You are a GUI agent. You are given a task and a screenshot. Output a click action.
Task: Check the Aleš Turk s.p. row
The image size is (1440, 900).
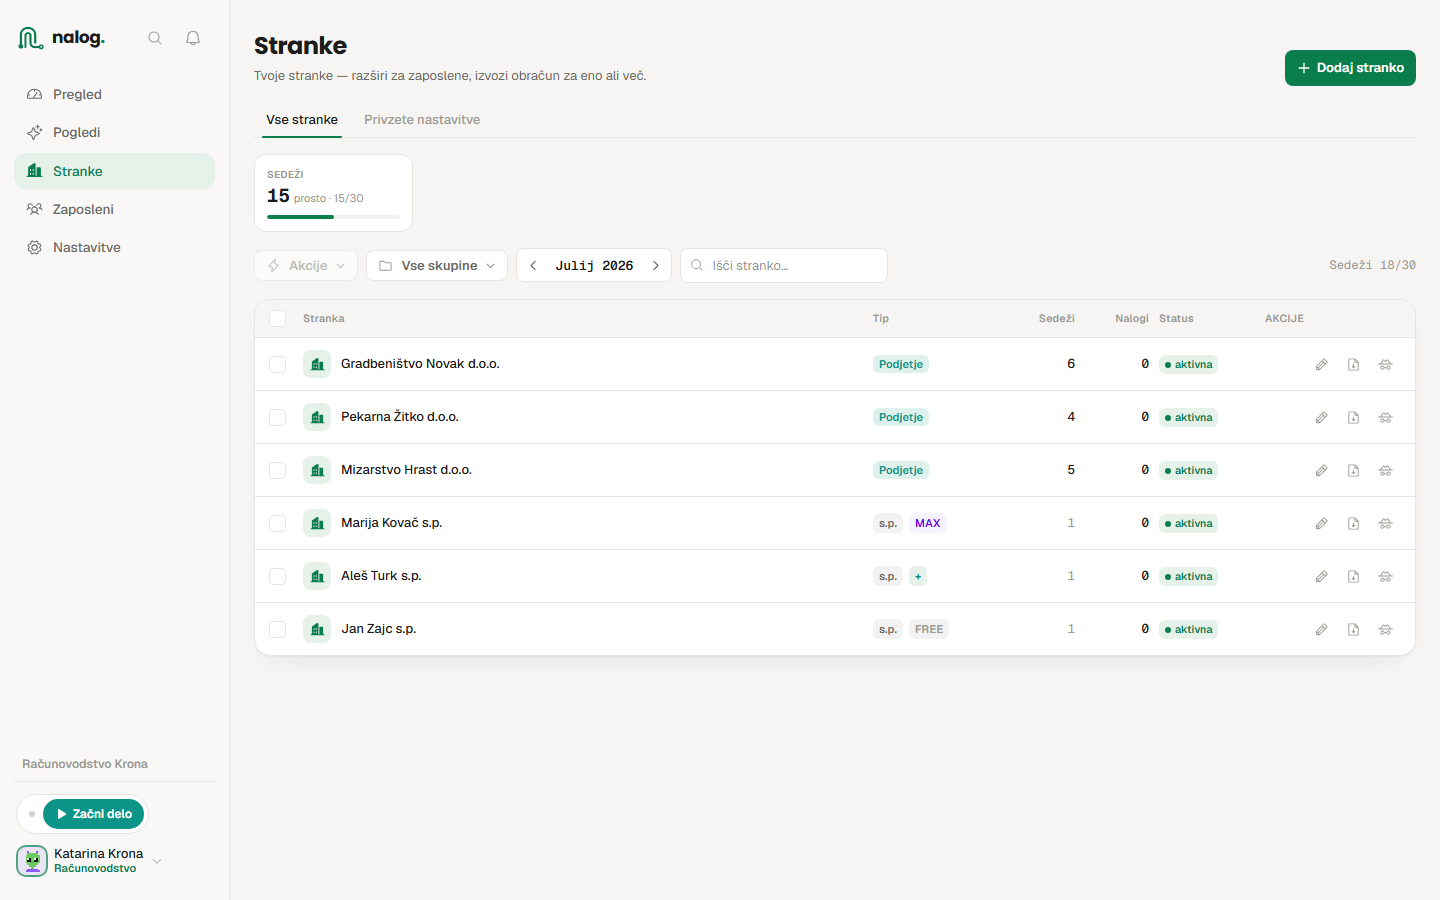(x=278, y=576)
